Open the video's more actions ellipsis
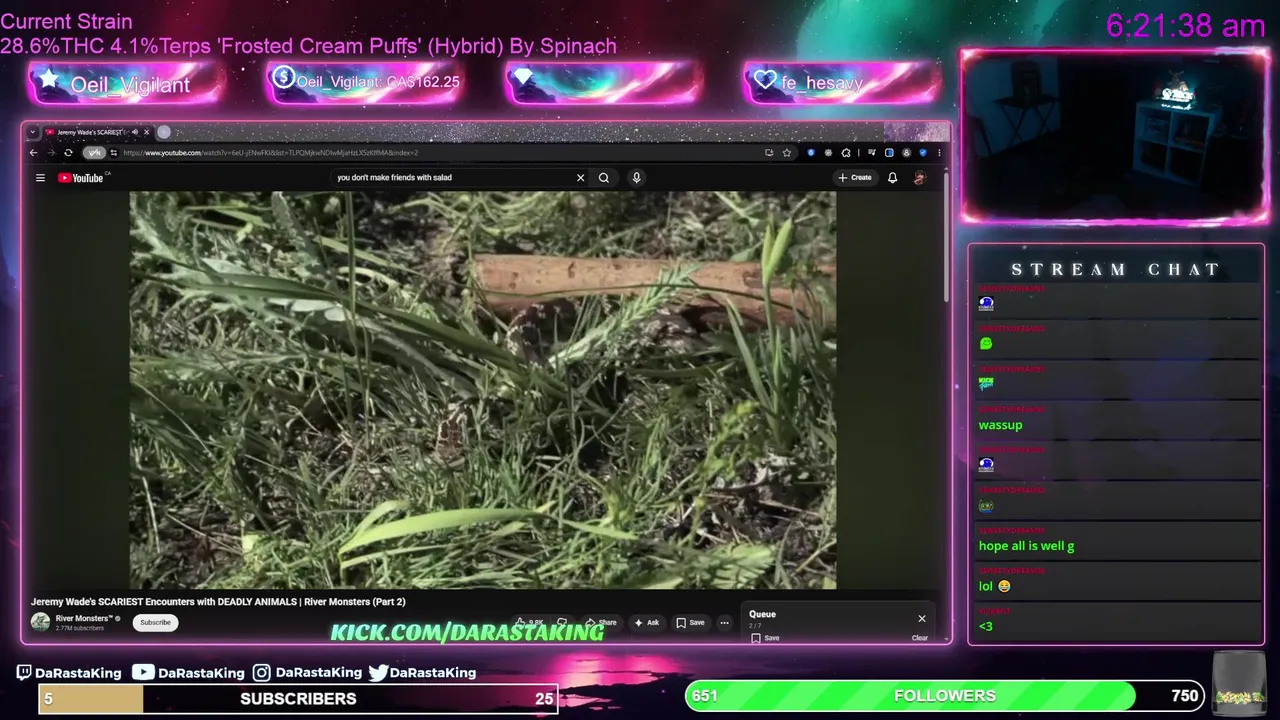This screenshot has width=1280, height=720. [x=724, y=622]
